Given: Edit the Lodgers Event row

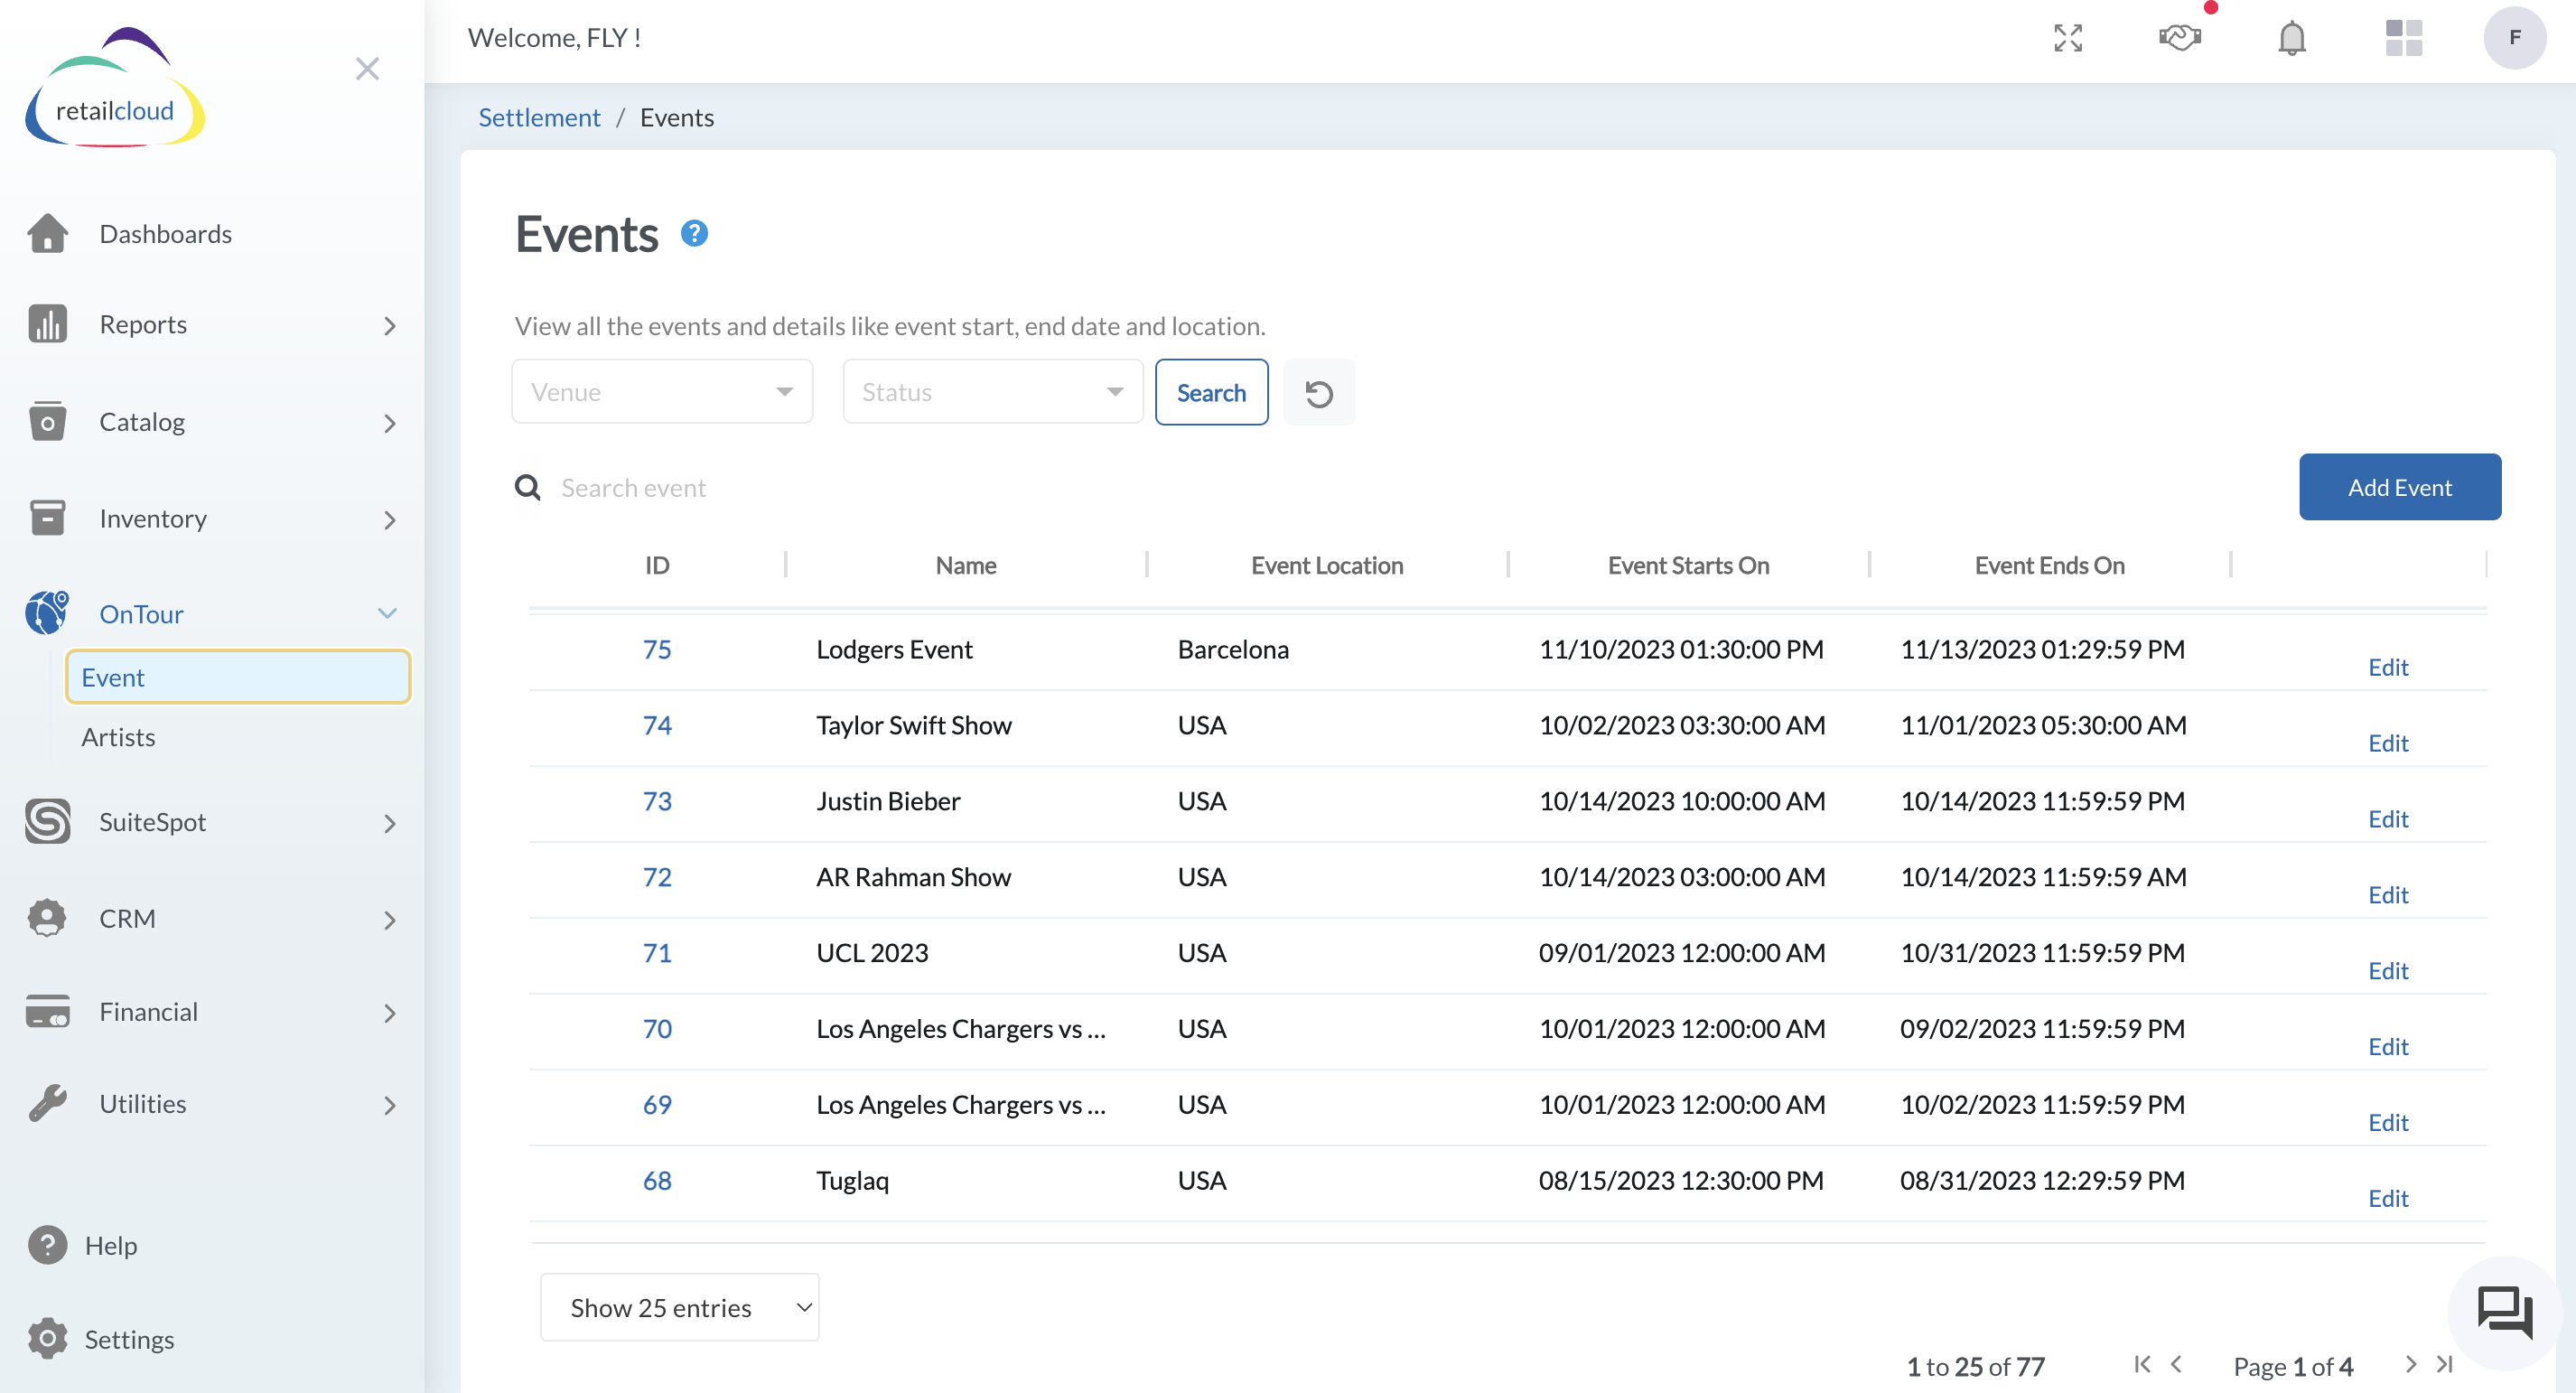Looking at the screenshot, I should [x=2388, y=667].
